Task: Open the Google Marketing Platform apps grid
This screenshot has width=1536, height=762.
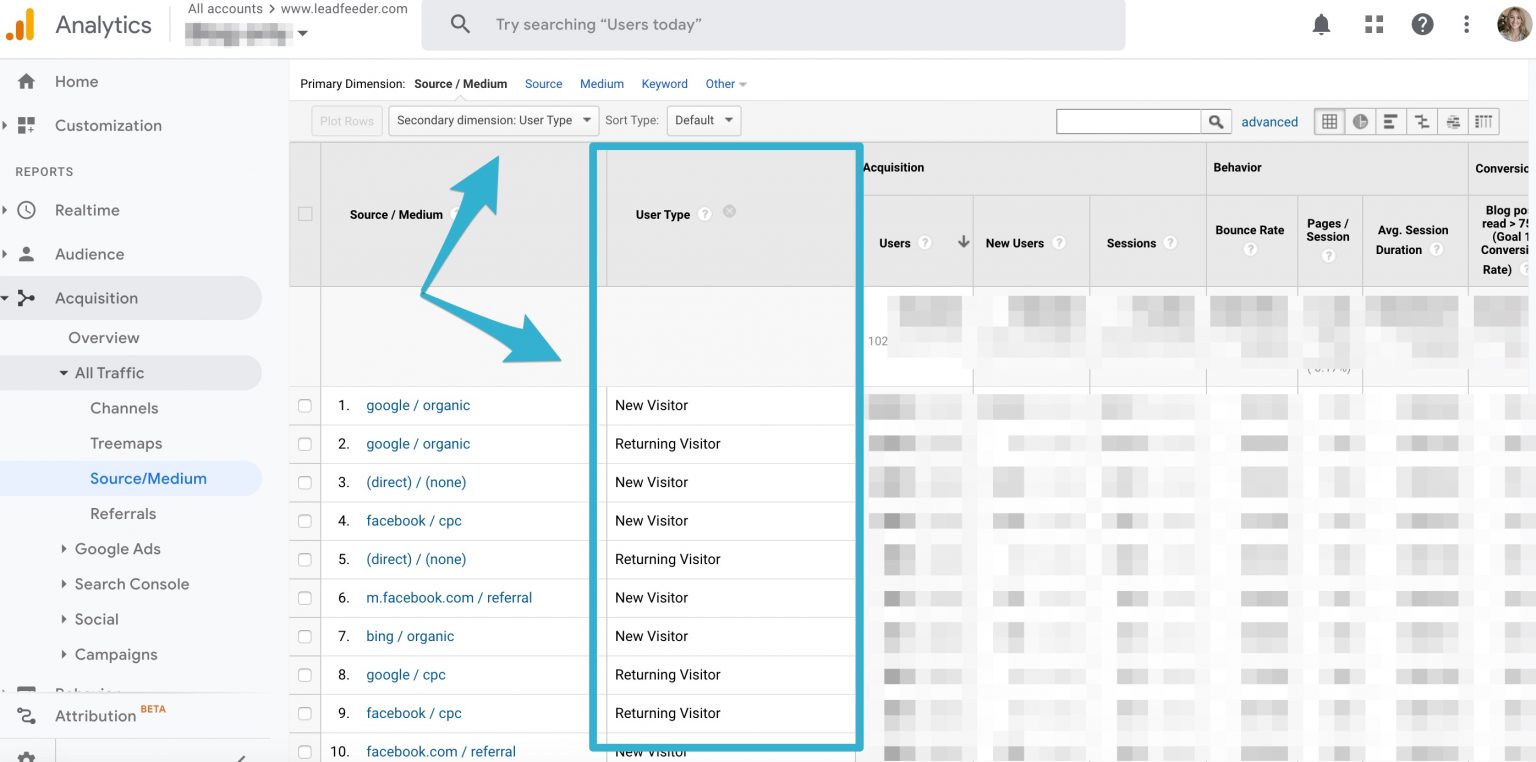Action: click(1374, 23)
